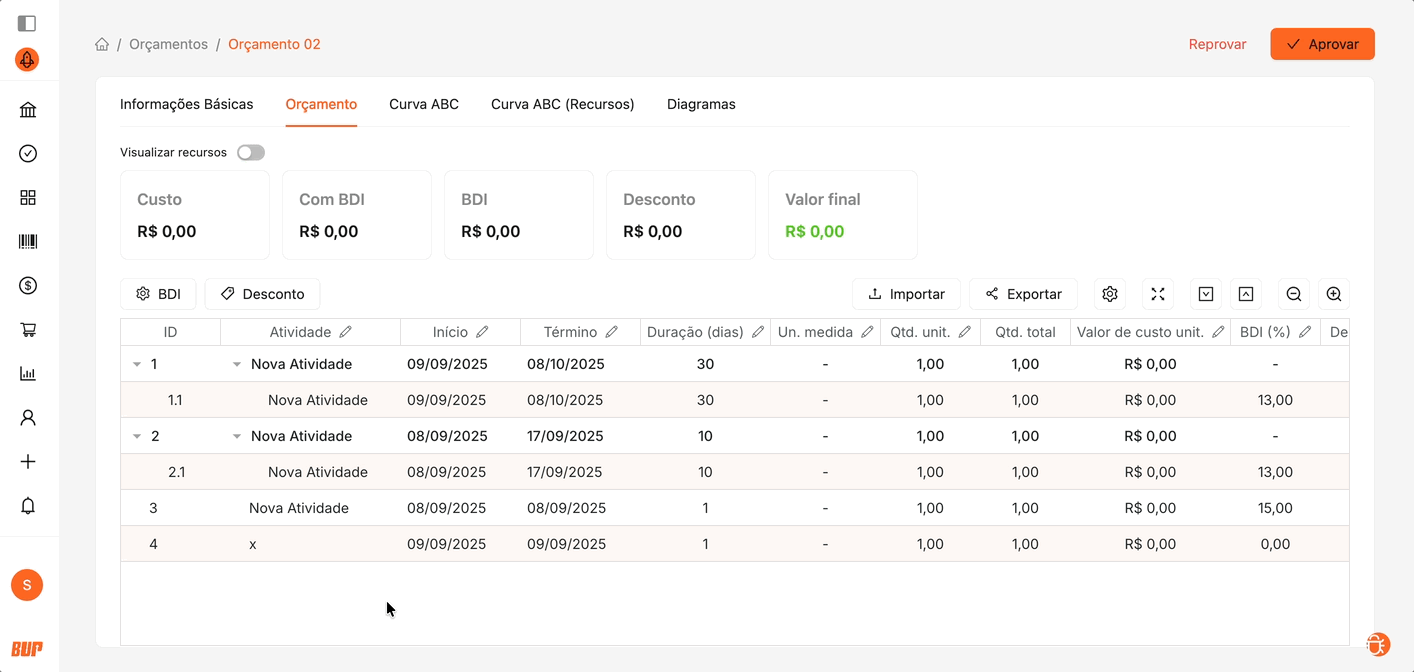Click the table settings gear icon

click(1110, 294)
